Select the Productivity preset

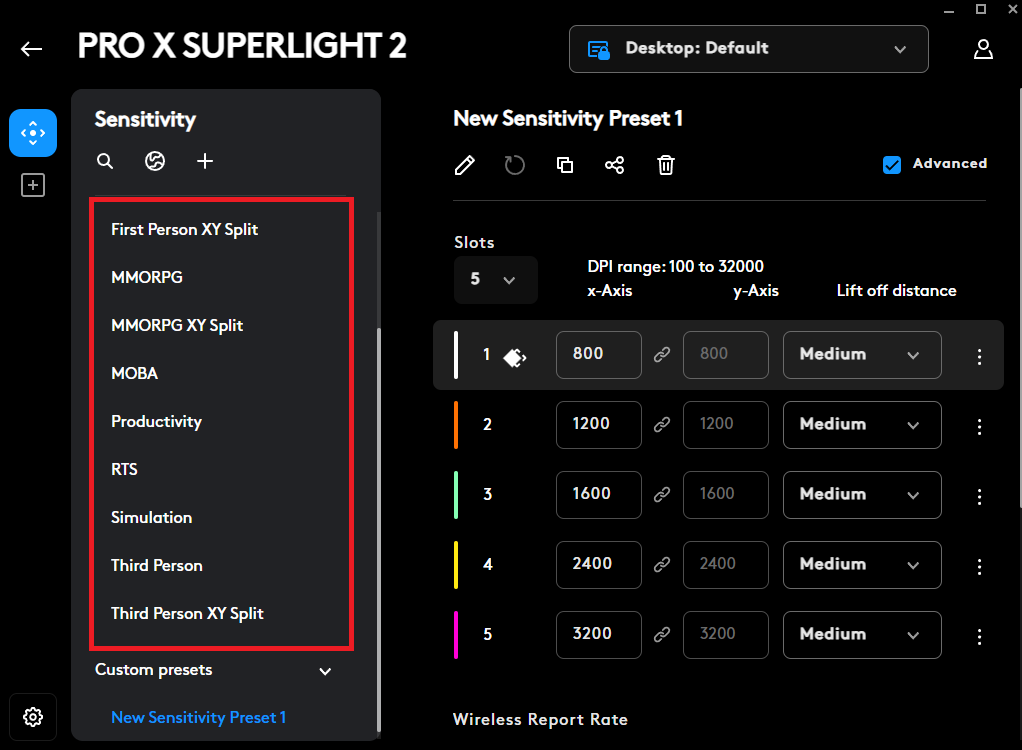(x=156, y=422)
